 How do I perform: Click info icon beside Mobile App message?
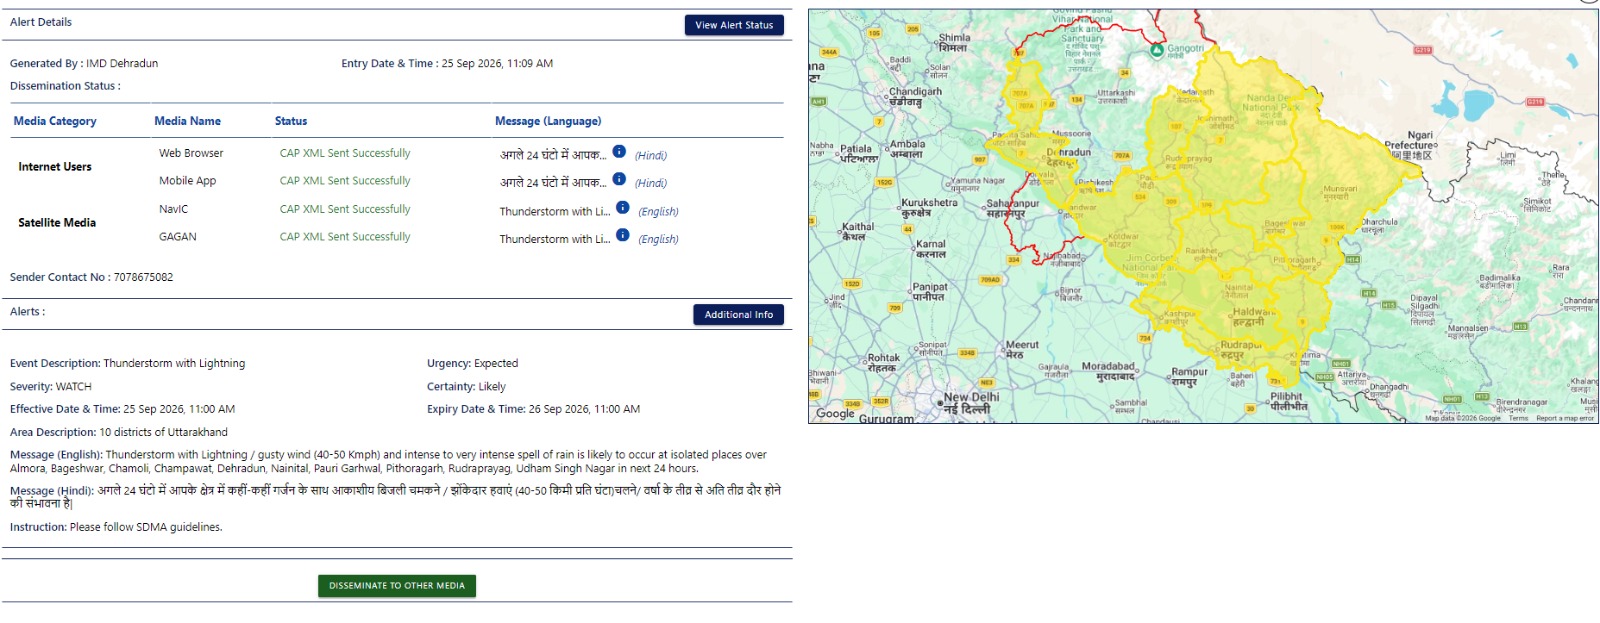(619, 179)
